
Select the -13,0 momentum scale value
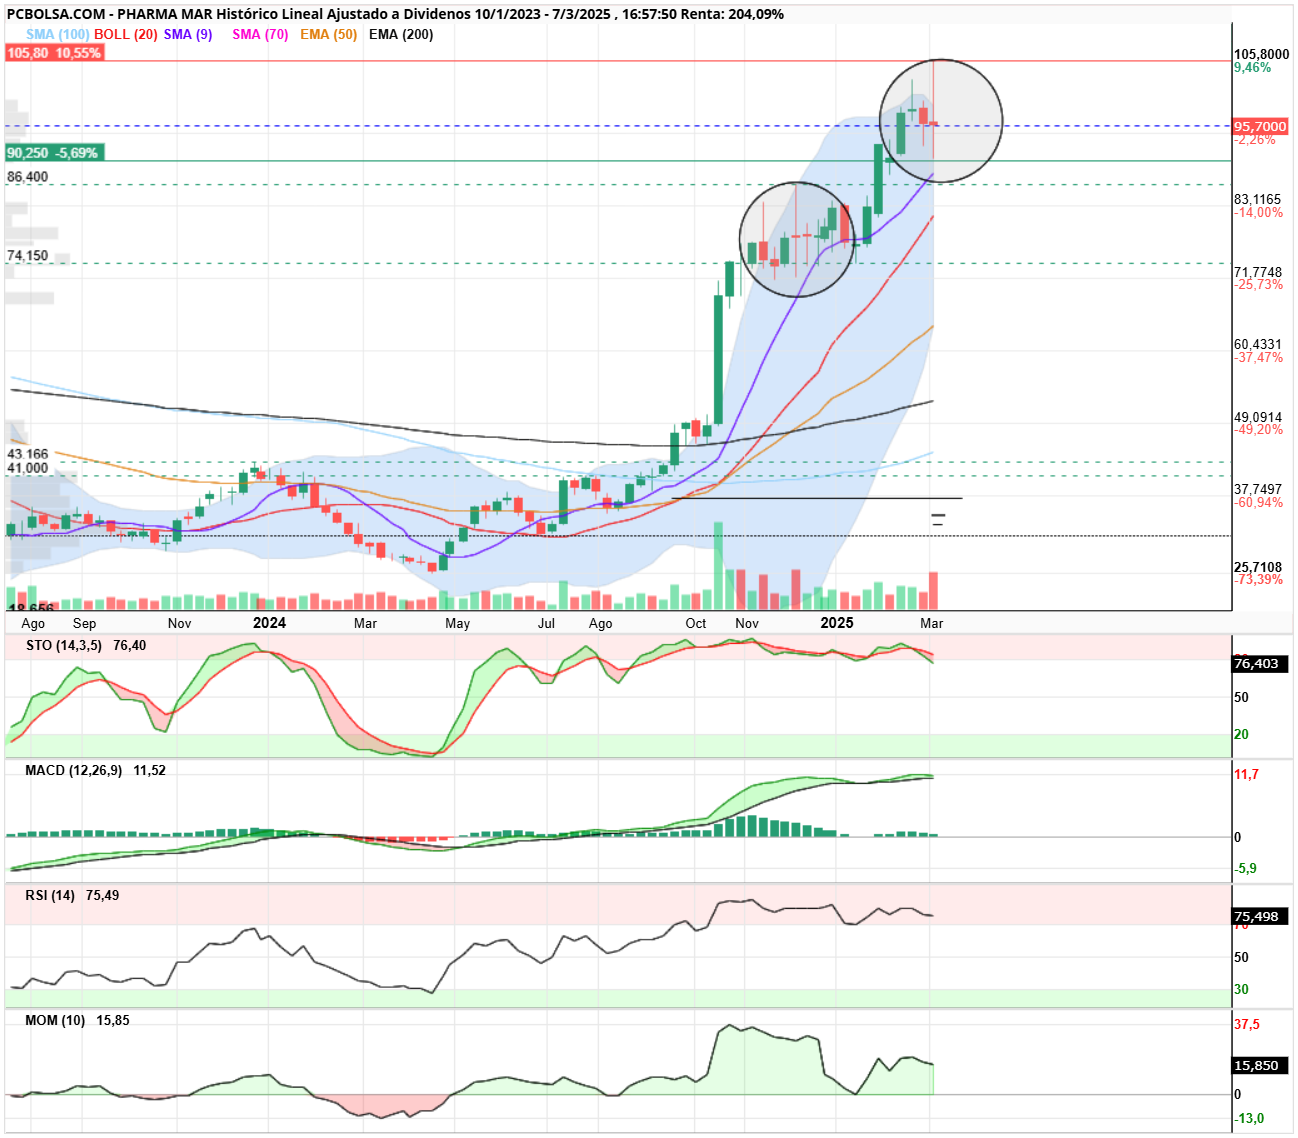[1249, 1119]
